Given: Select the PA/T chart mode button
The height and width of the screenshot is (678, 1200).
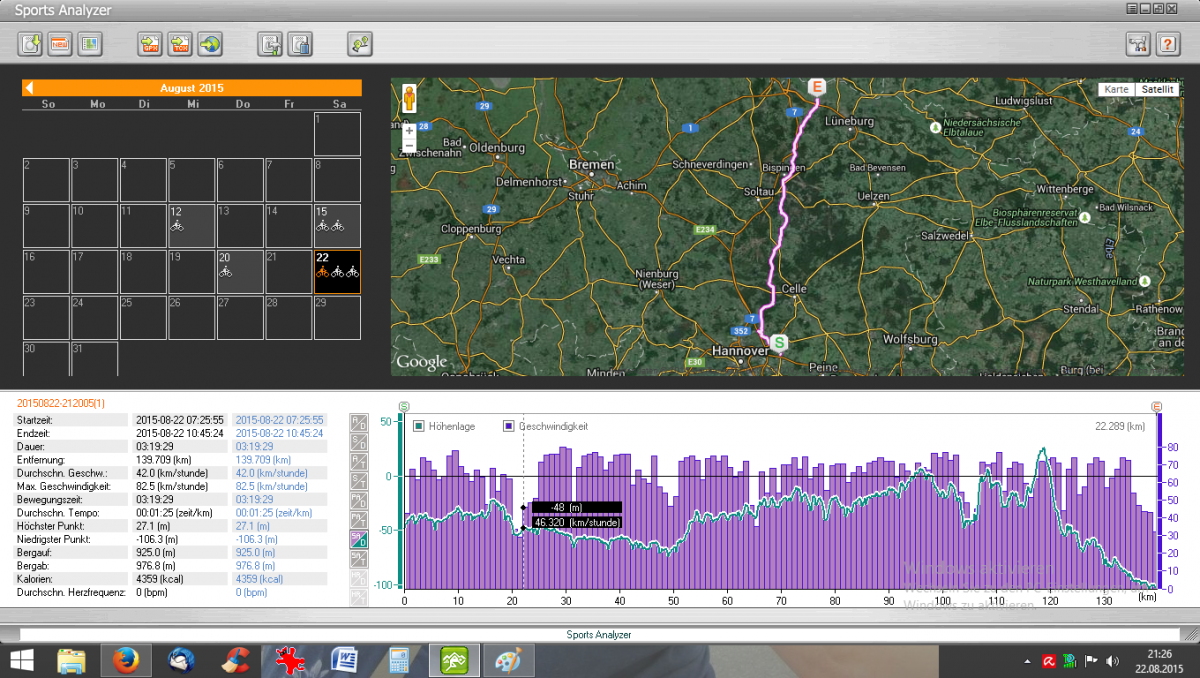Looking at the screenshot, I should point(358,520).
